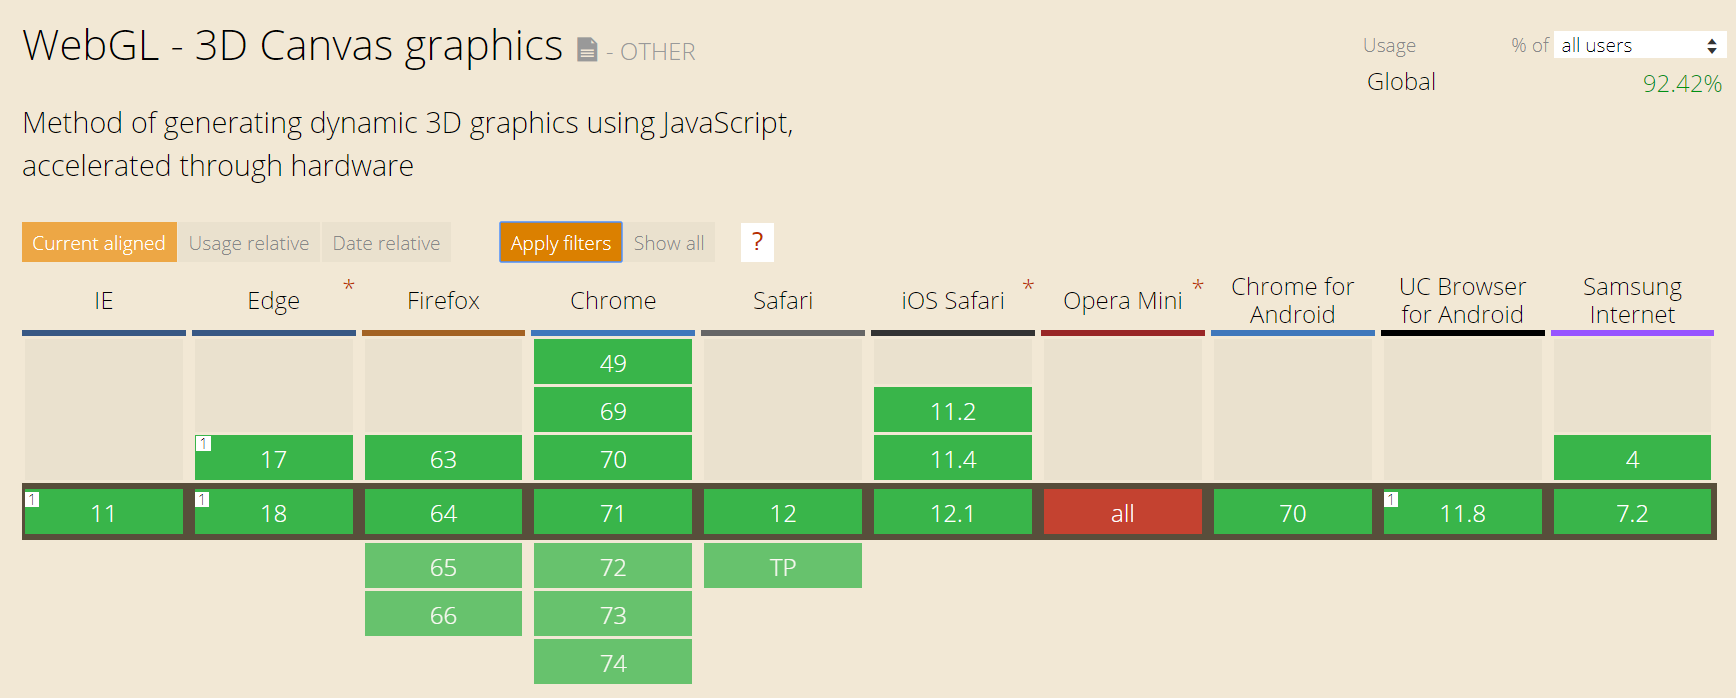Viewport: 1736px width, 698px height.
Task: Select the IE 11 version cell
Action: tap(104, 512)
